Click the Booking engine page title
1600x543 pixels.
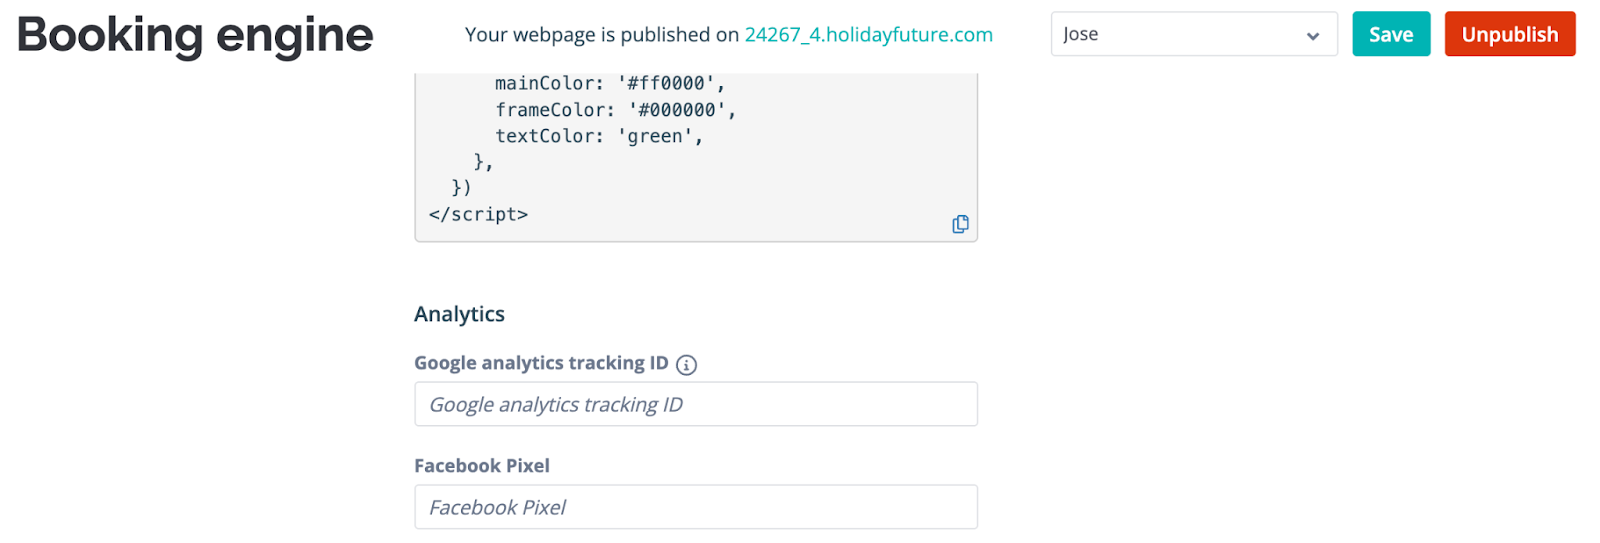click(x=195, y=35)
